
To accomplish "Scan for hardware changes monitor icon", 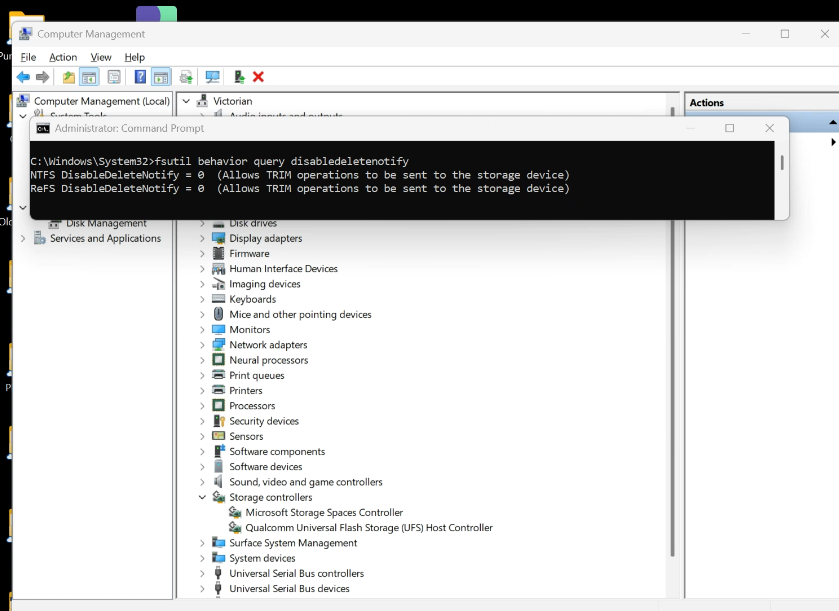I will point(212,77).
